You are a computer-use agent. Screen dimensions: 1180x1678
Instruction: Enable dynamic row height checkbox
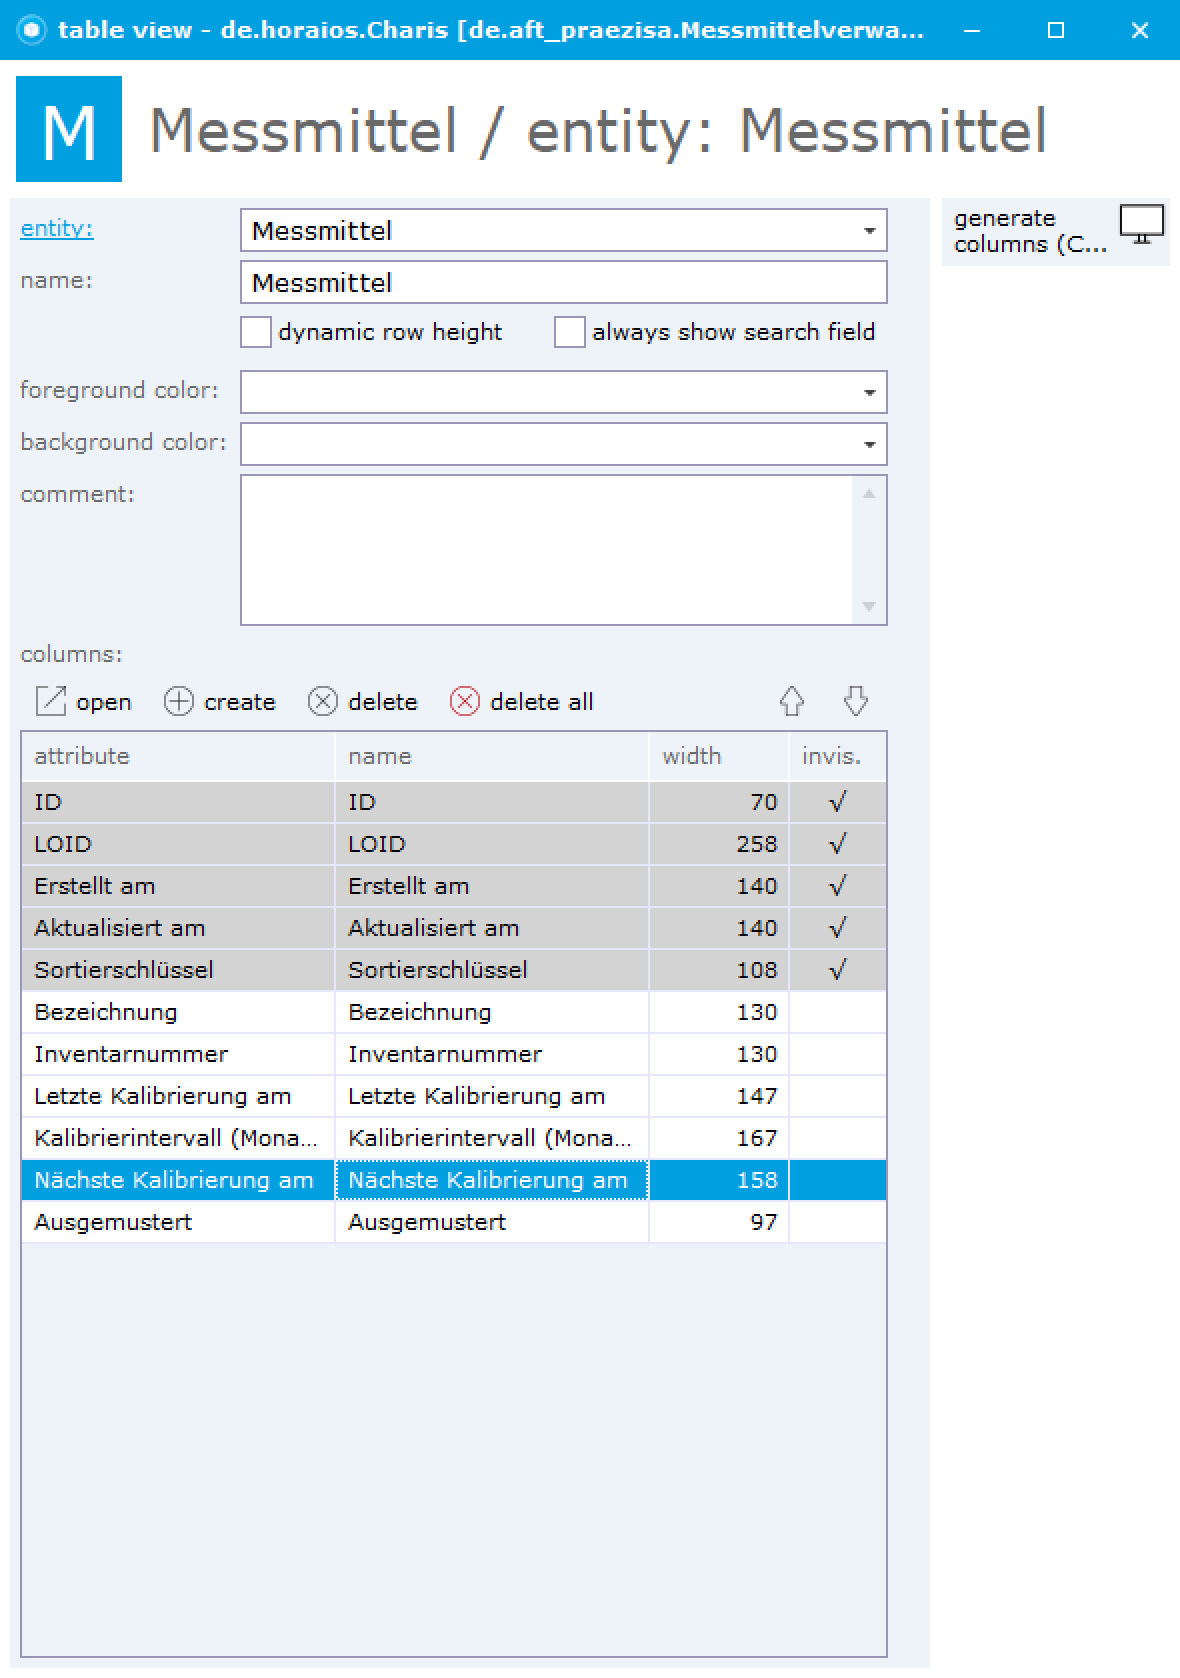pyautogui.click(x=256, y=332)
